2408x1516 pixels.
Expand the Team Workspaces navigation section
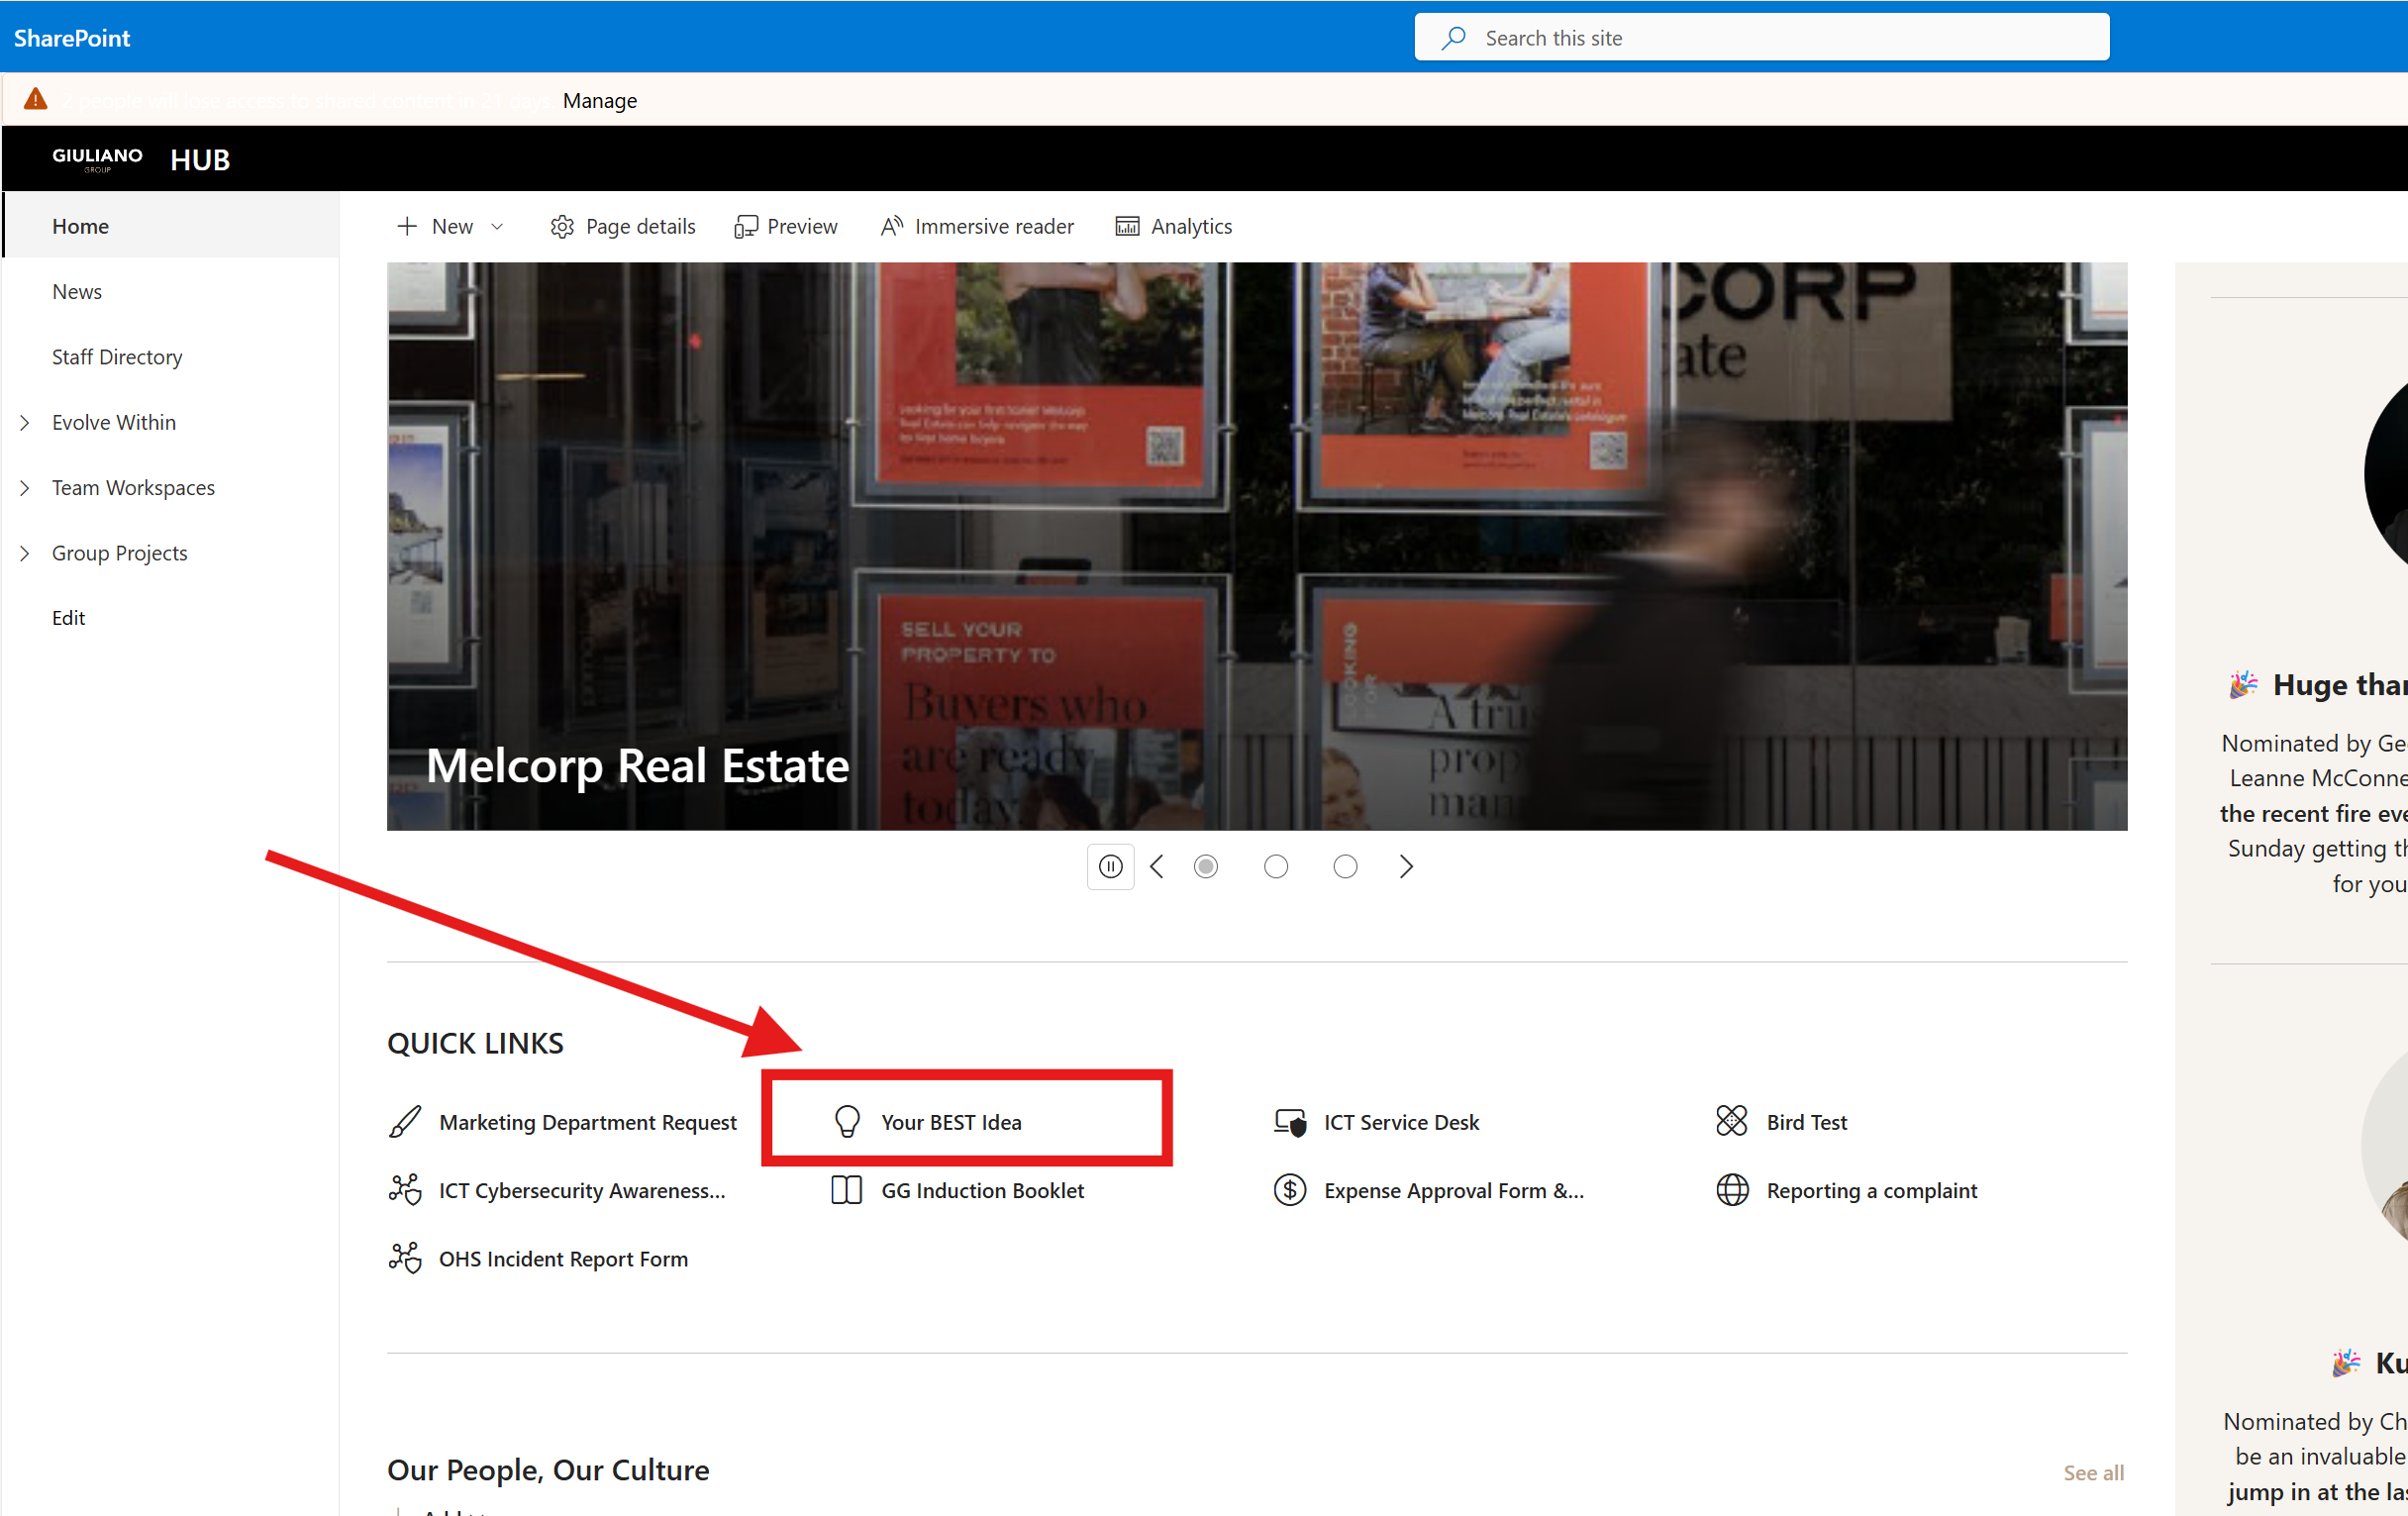25,488
